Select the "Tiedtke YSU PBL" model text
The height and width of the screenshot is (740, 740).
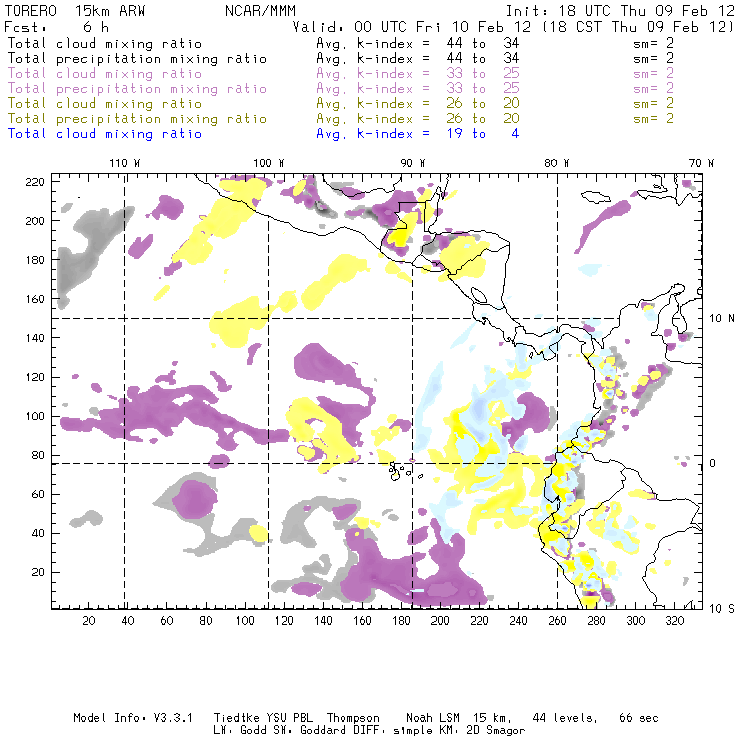tap(263, 718)
